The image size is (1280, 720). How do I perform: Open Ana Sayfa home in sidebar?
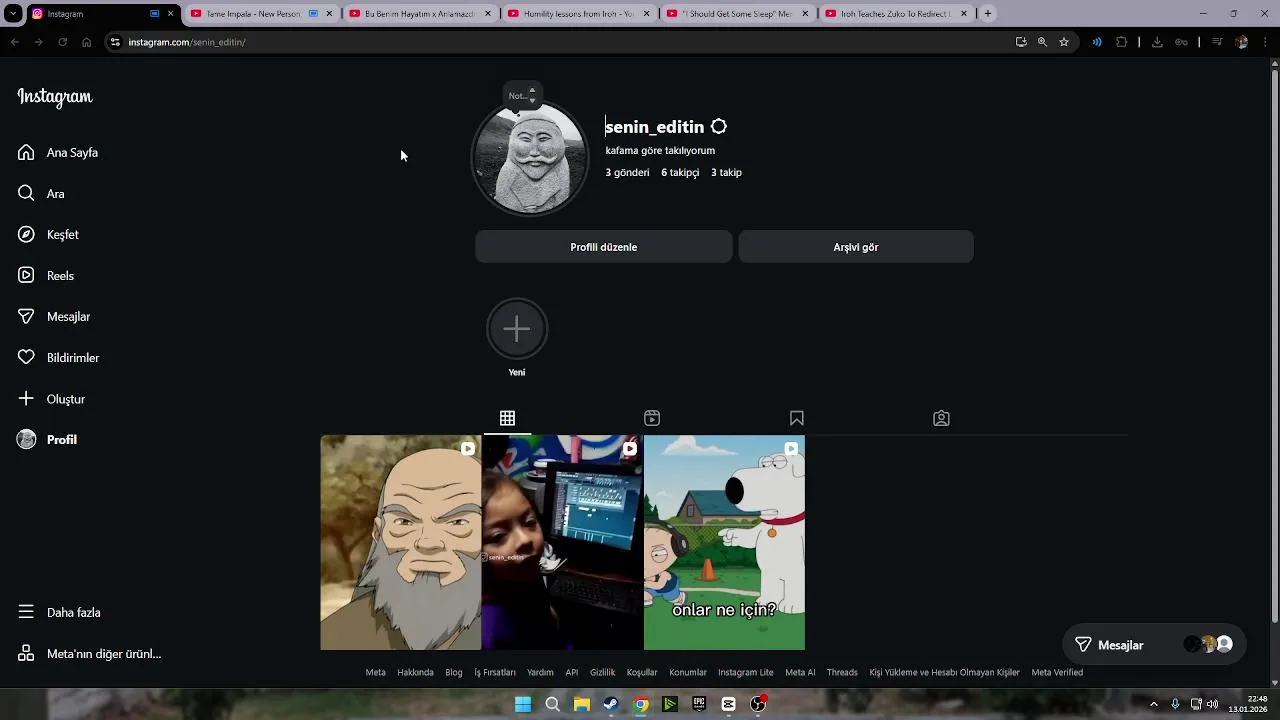pyautogui.click(x=58, y=153)
